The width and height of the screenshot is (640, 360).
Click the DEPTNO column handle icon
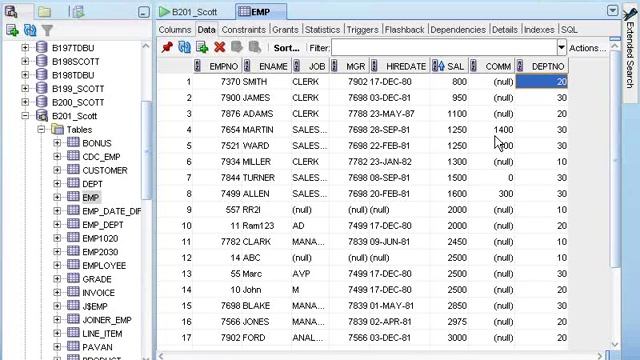(x=520, y=66)
